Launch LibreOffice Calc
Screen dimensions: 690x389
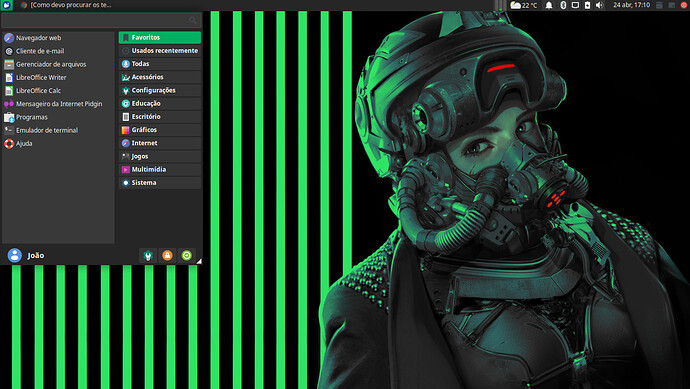58,91
